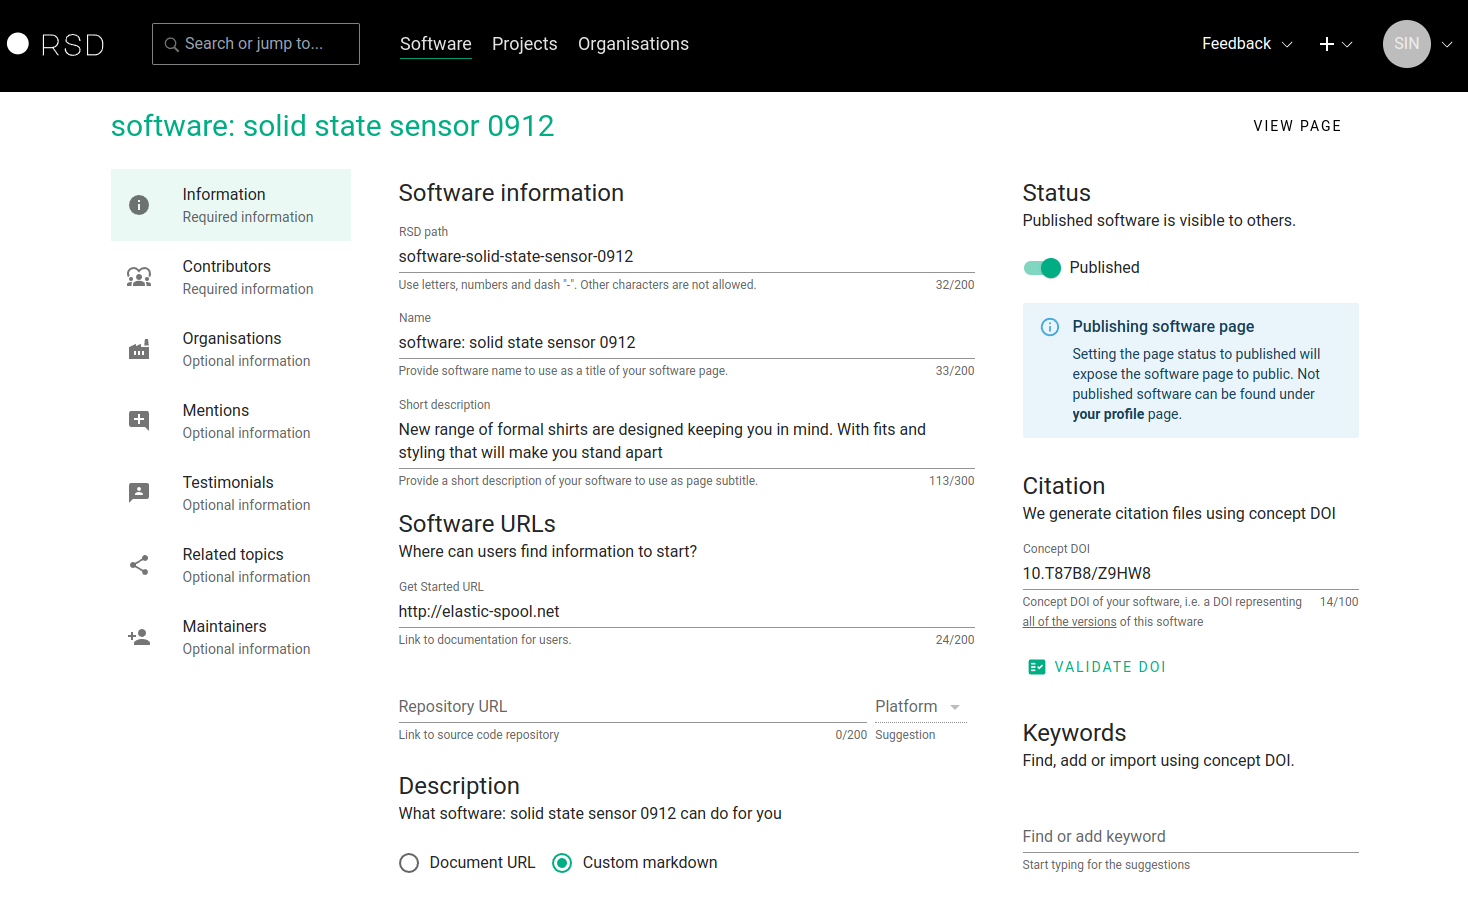Select the Custom markdown radio button
The width and height of the screenshot is (1468, 899).
561,862
